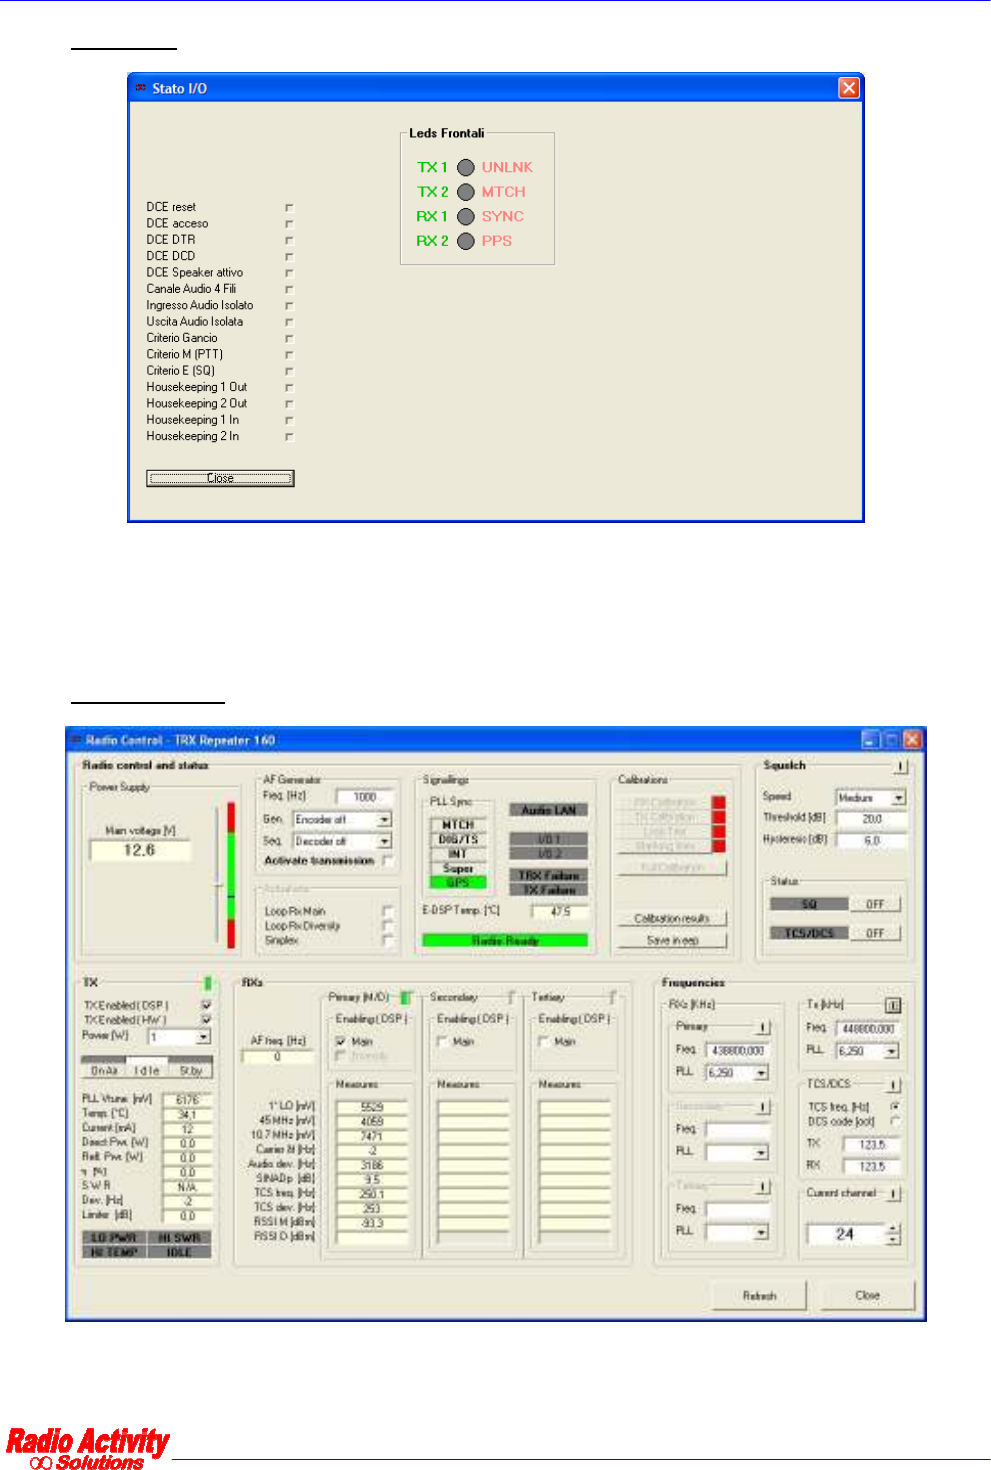Click the Squelch Threshold [dB] field
Viewport: 991px width, 1470px height.
pos(872,819)
